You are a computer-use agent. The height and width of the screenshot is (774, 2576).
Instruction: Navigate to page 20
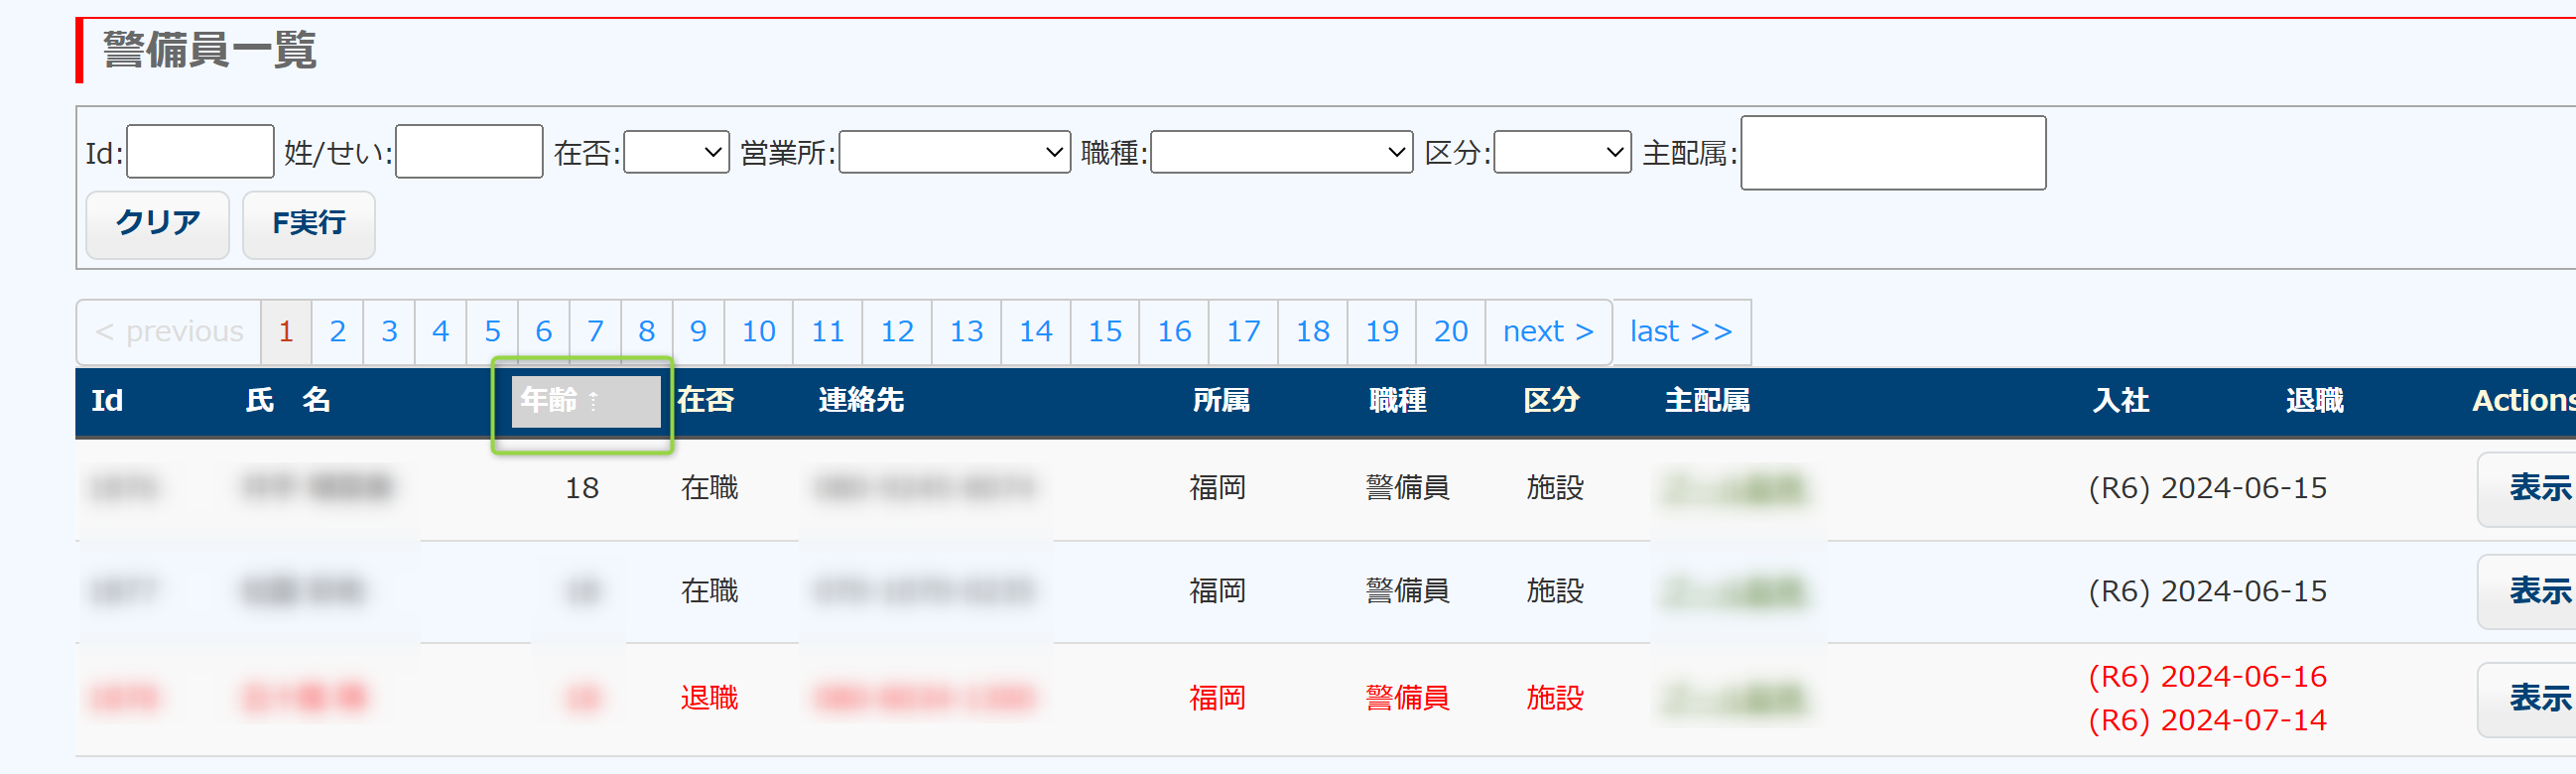coord(1450,332)
